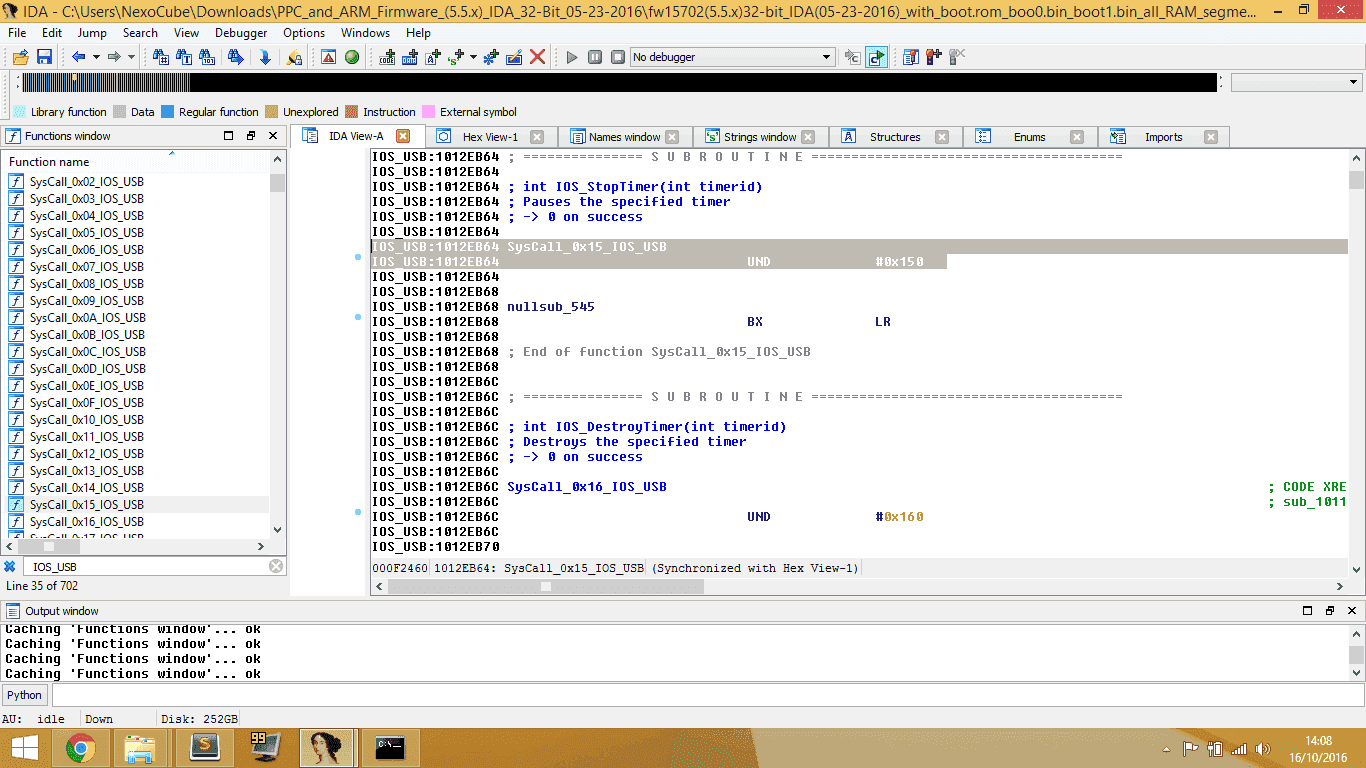Viewport: 1366px width, 768px height.
Task: Click the blue asterisk array icon
Action: tap(490, 57)
